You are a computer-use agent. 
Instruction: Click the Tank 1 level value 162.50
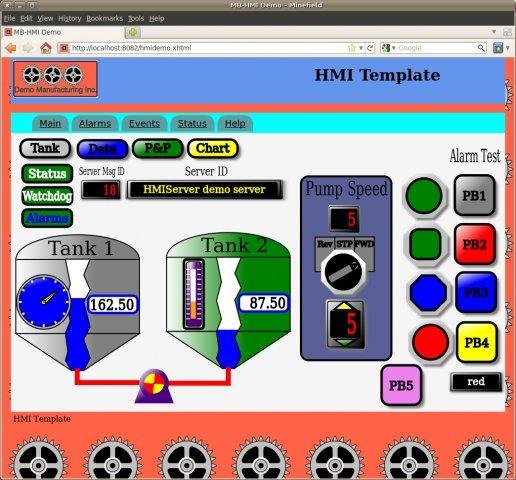112,304
